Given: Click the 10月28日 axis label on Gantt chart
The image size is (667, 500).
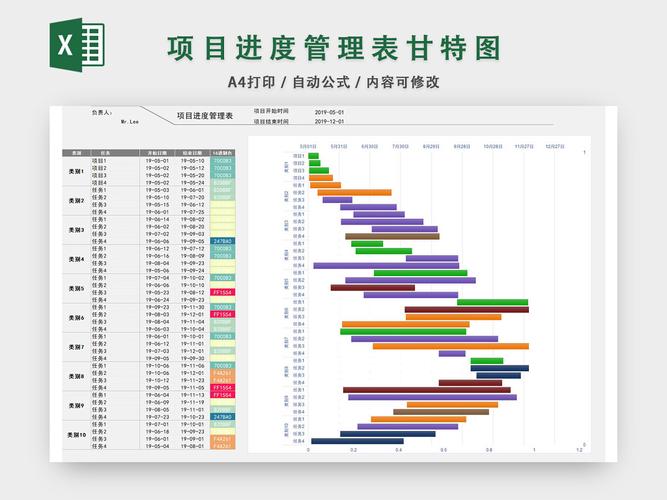Looking at the screenshot, I should [493, 146].
